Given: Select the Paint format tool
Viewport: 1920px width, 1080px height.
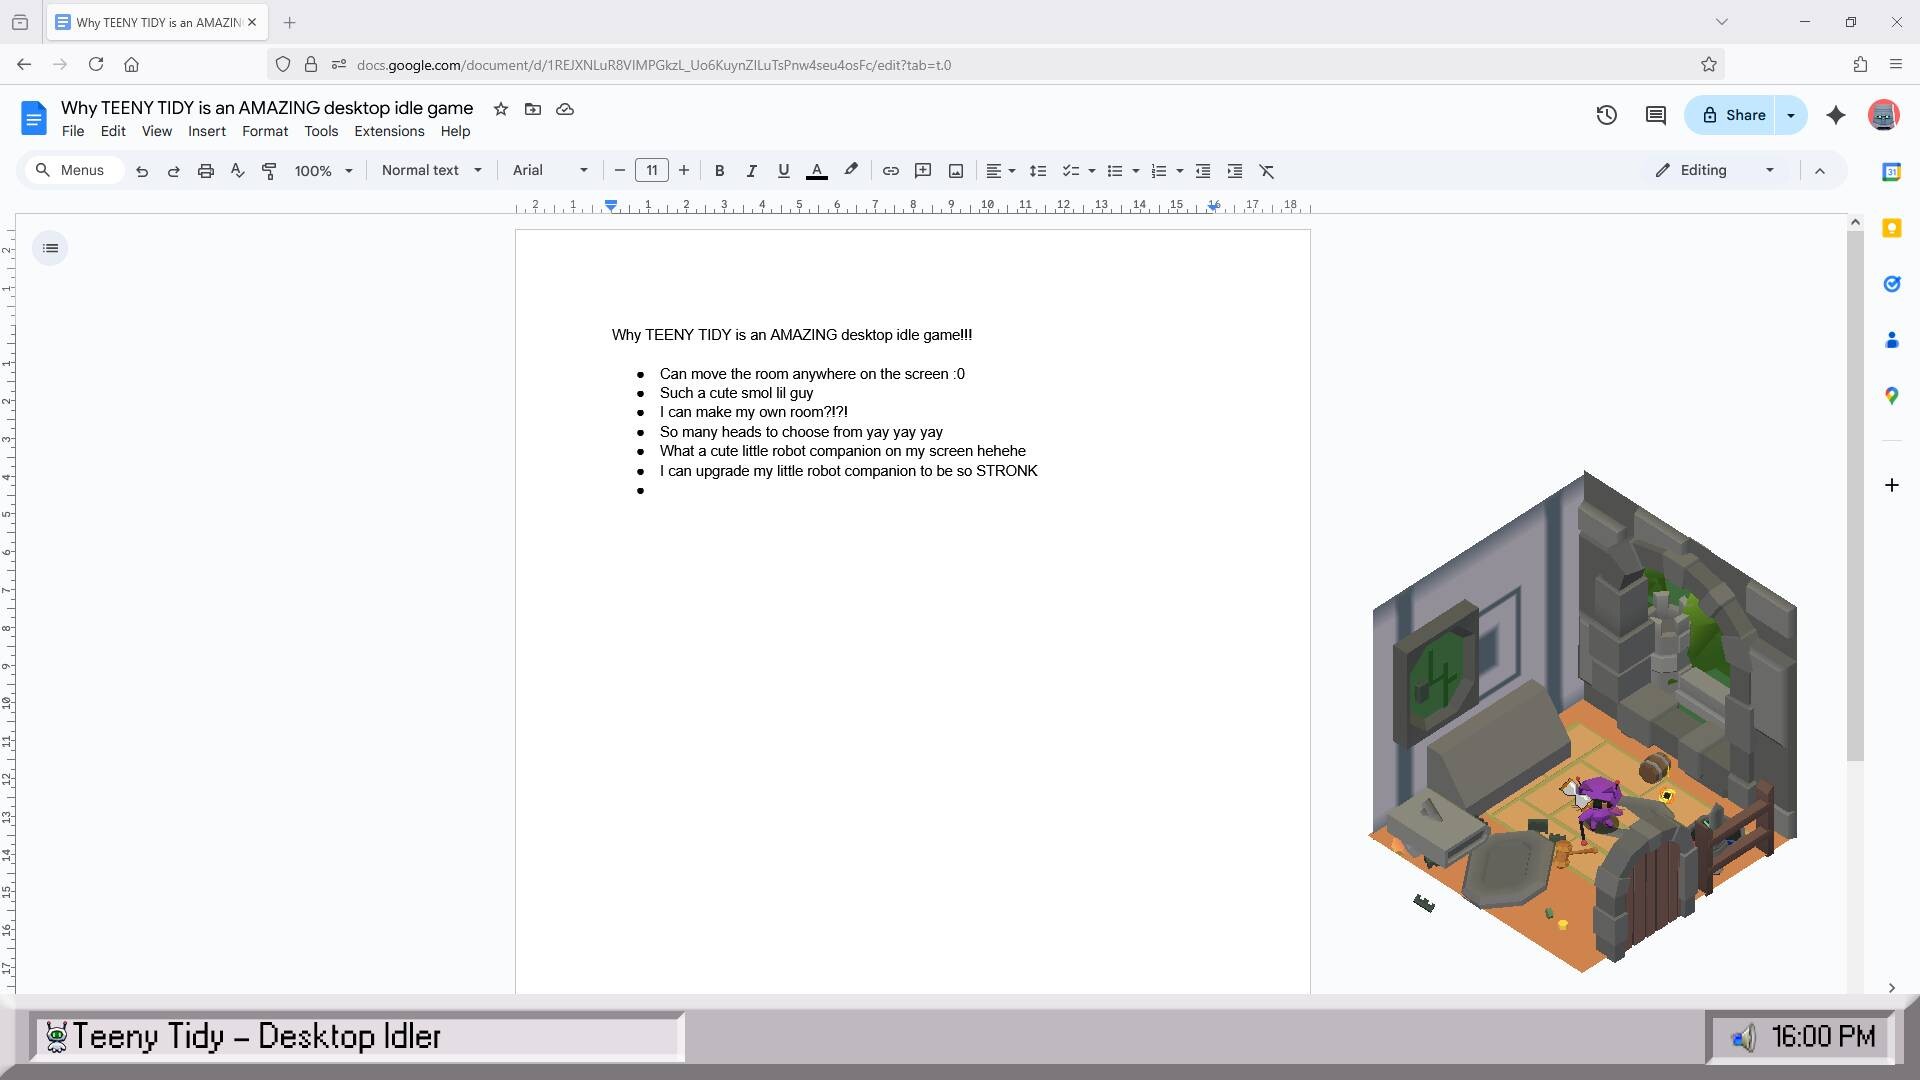Looking at the screenshot, I should click(268, 170).
